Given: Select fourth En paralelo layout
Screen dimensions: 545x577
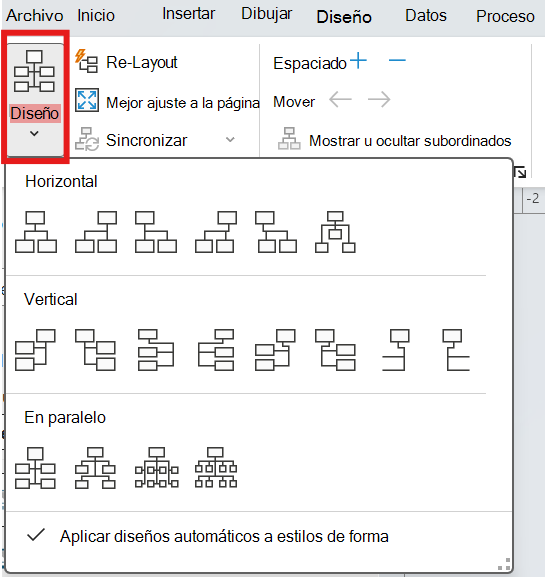Looking at the screenshot, I should (216, 468).
